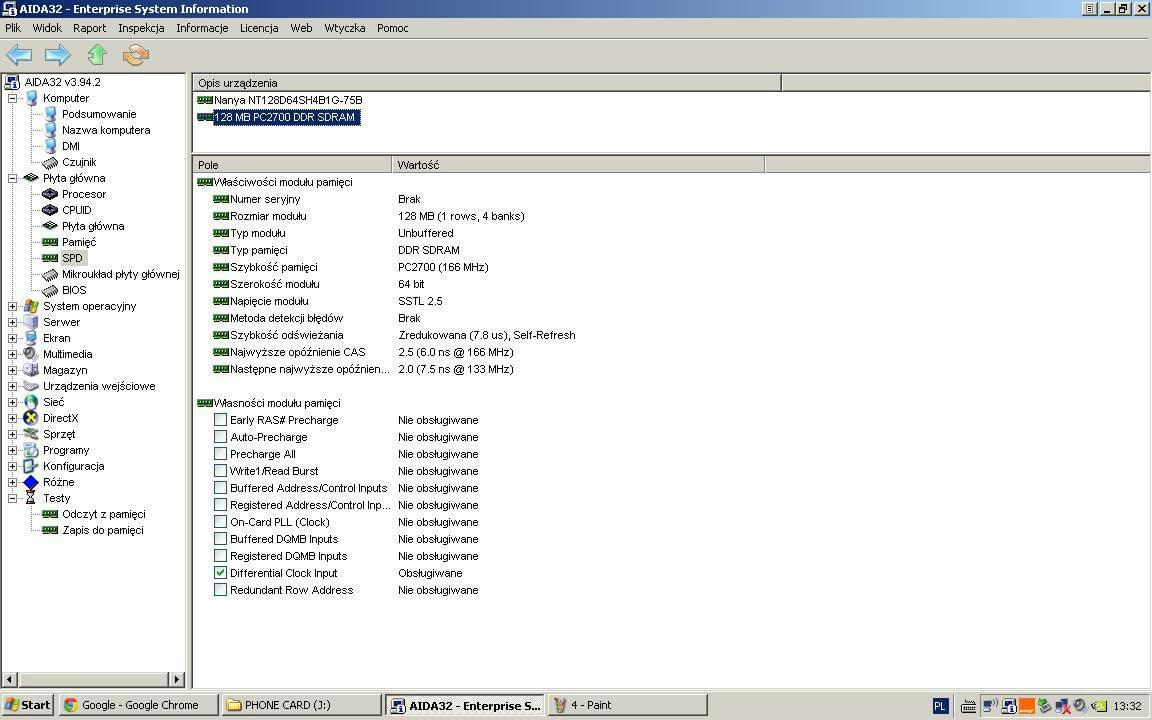This screenshot has width=1152, height=720.
Task: Toggle the Buffered DQMB Inputs checkbox
Action: click(220, 539)
